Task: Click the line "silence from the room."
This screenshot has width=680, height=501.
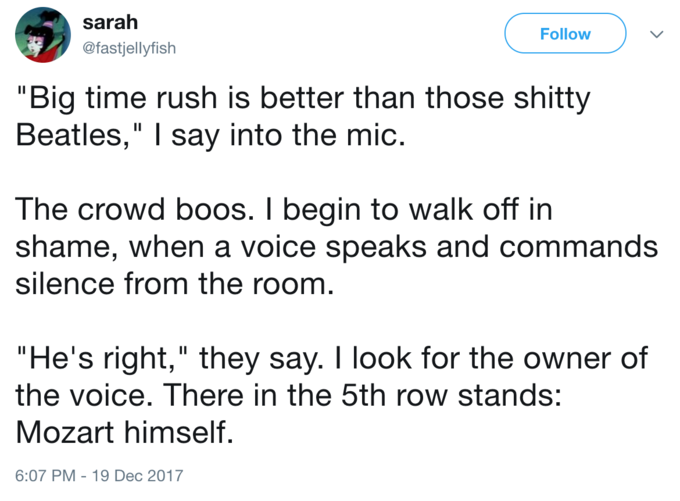Action: [175, 284]
